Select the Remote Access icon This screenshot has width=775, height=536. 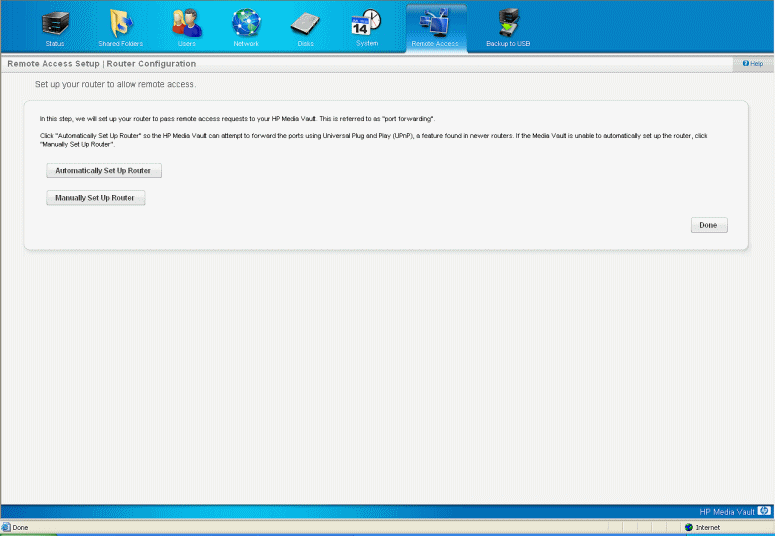tap(435, 22)
